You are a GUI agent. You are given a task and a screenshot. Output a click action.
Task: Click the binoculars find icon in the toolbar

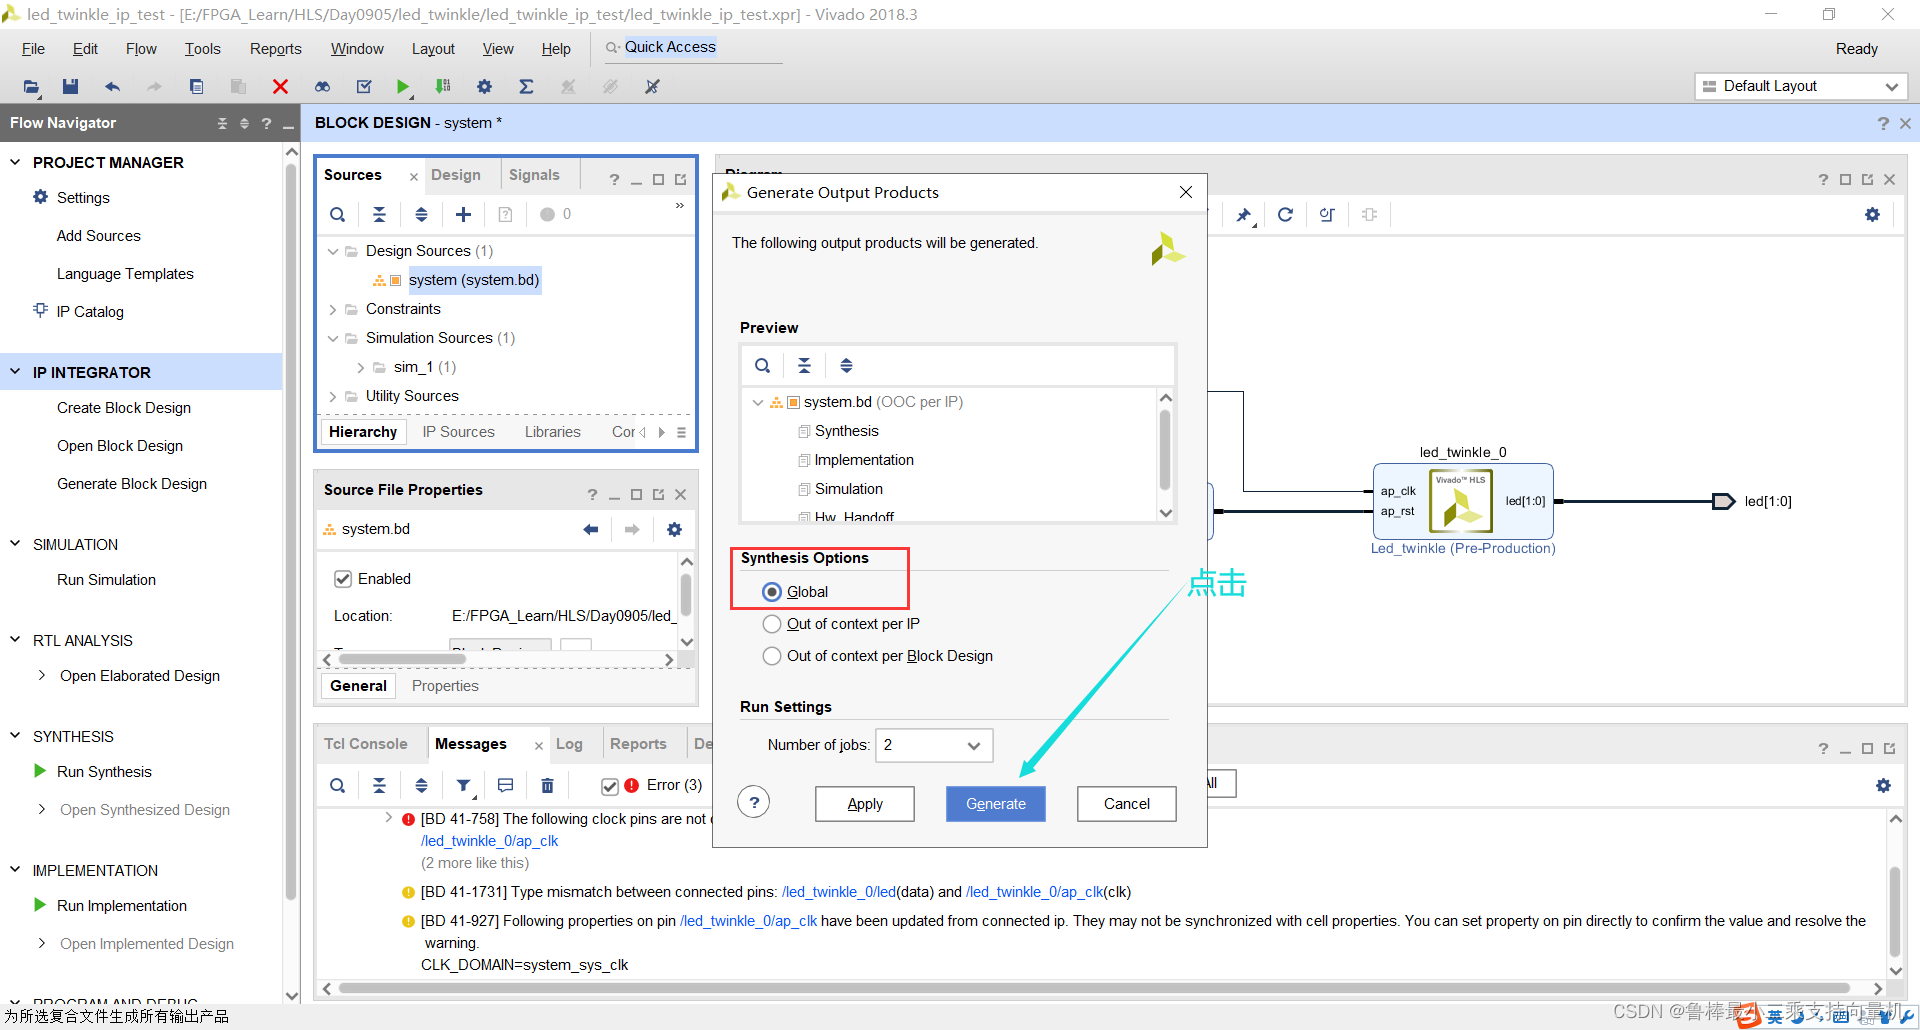point(322,87)
